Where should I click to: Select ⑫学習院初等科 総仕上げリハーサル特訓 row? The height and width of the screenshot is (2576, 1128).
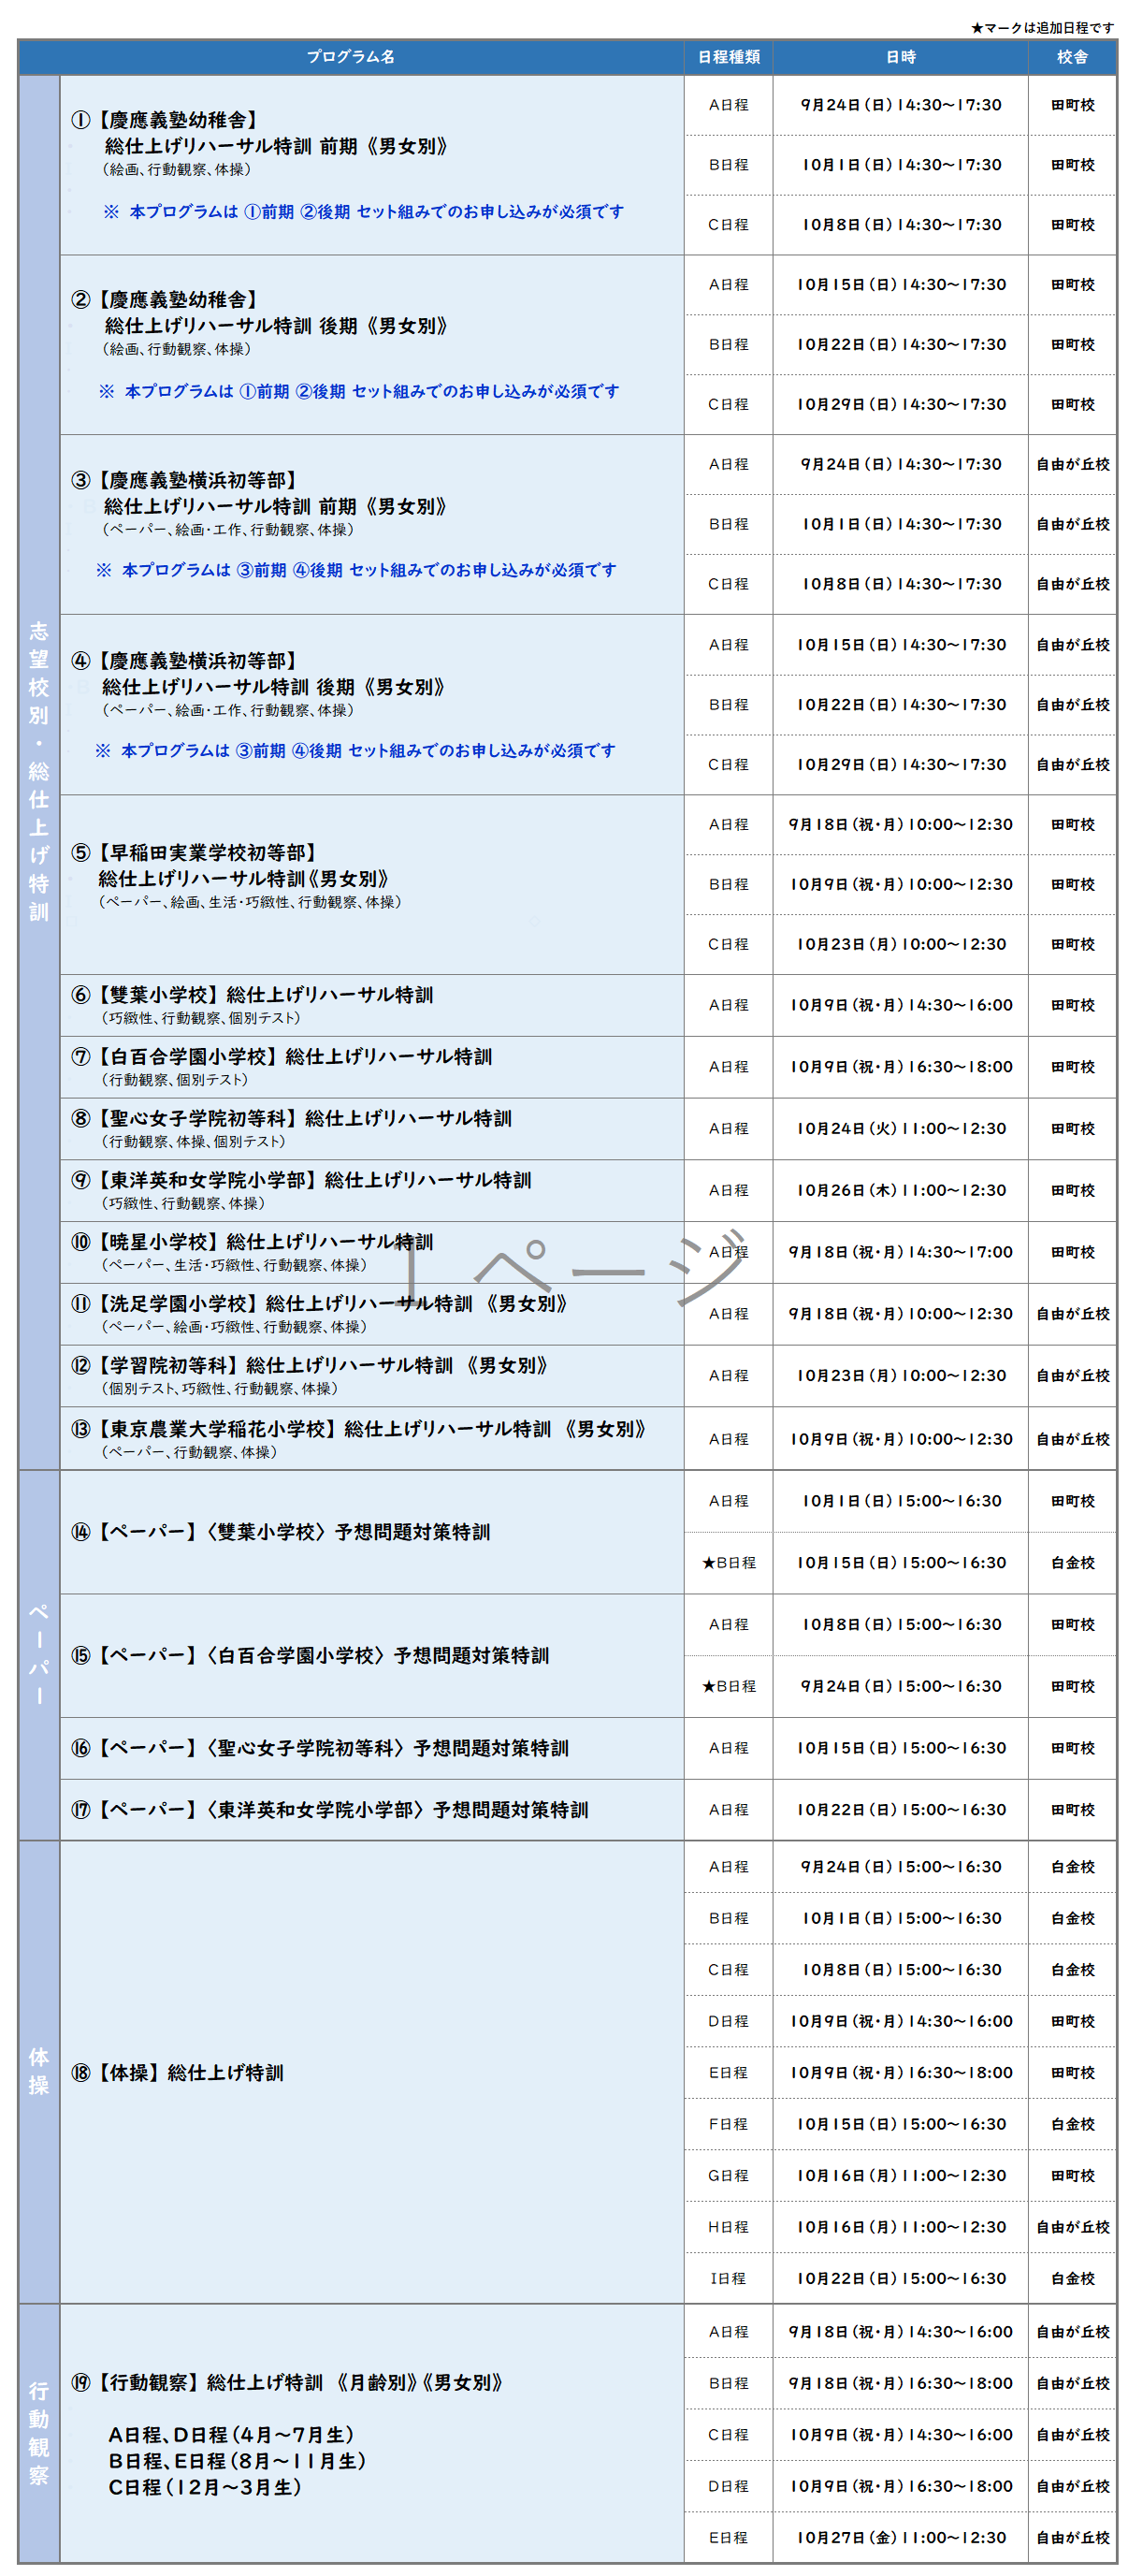(x=371, y=1375)
